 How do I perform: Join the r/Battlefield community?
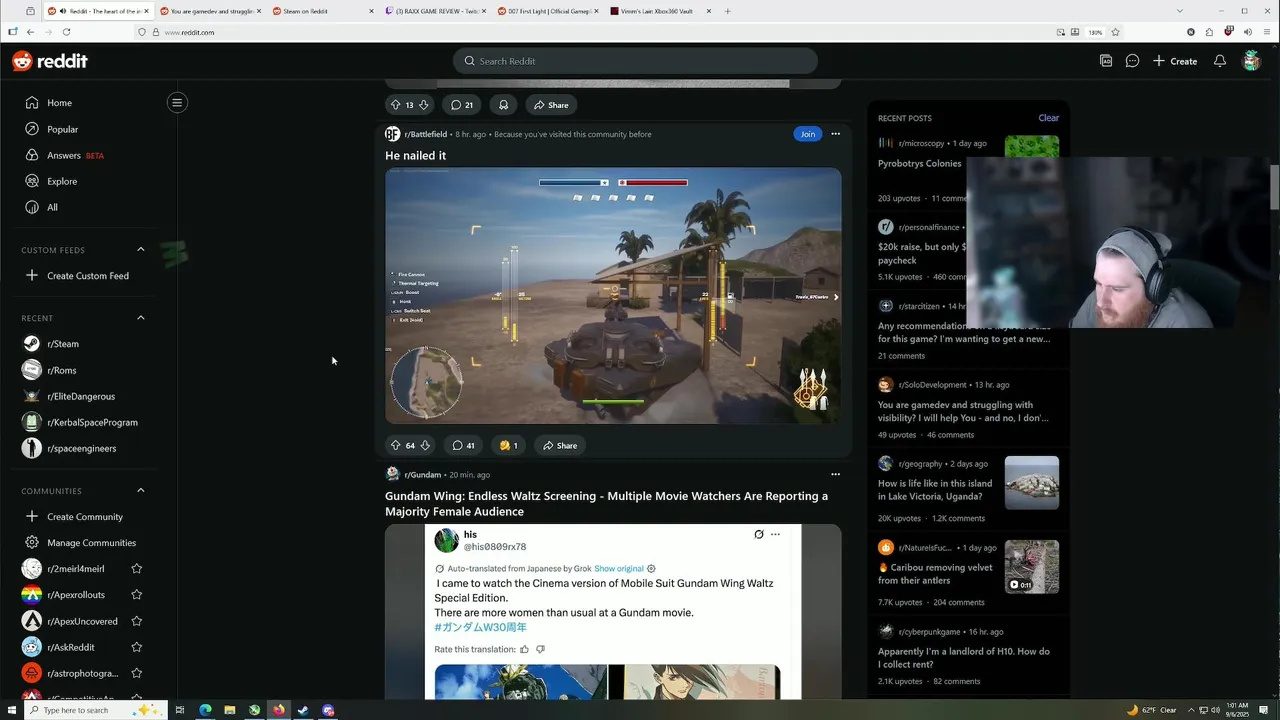807,134
